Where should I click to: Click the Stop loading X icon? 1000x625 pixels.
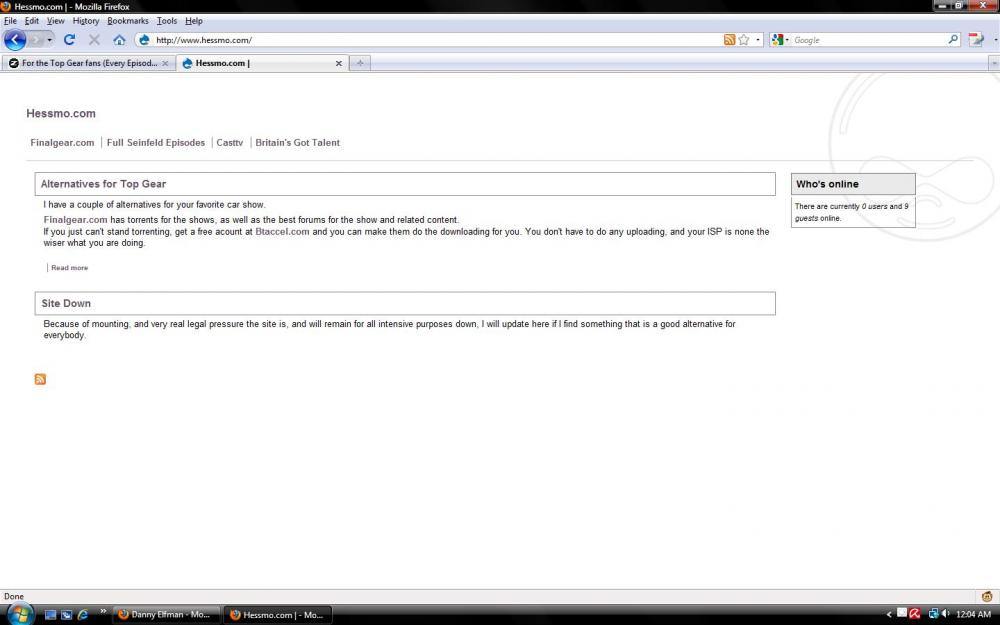tap(94, 40)
